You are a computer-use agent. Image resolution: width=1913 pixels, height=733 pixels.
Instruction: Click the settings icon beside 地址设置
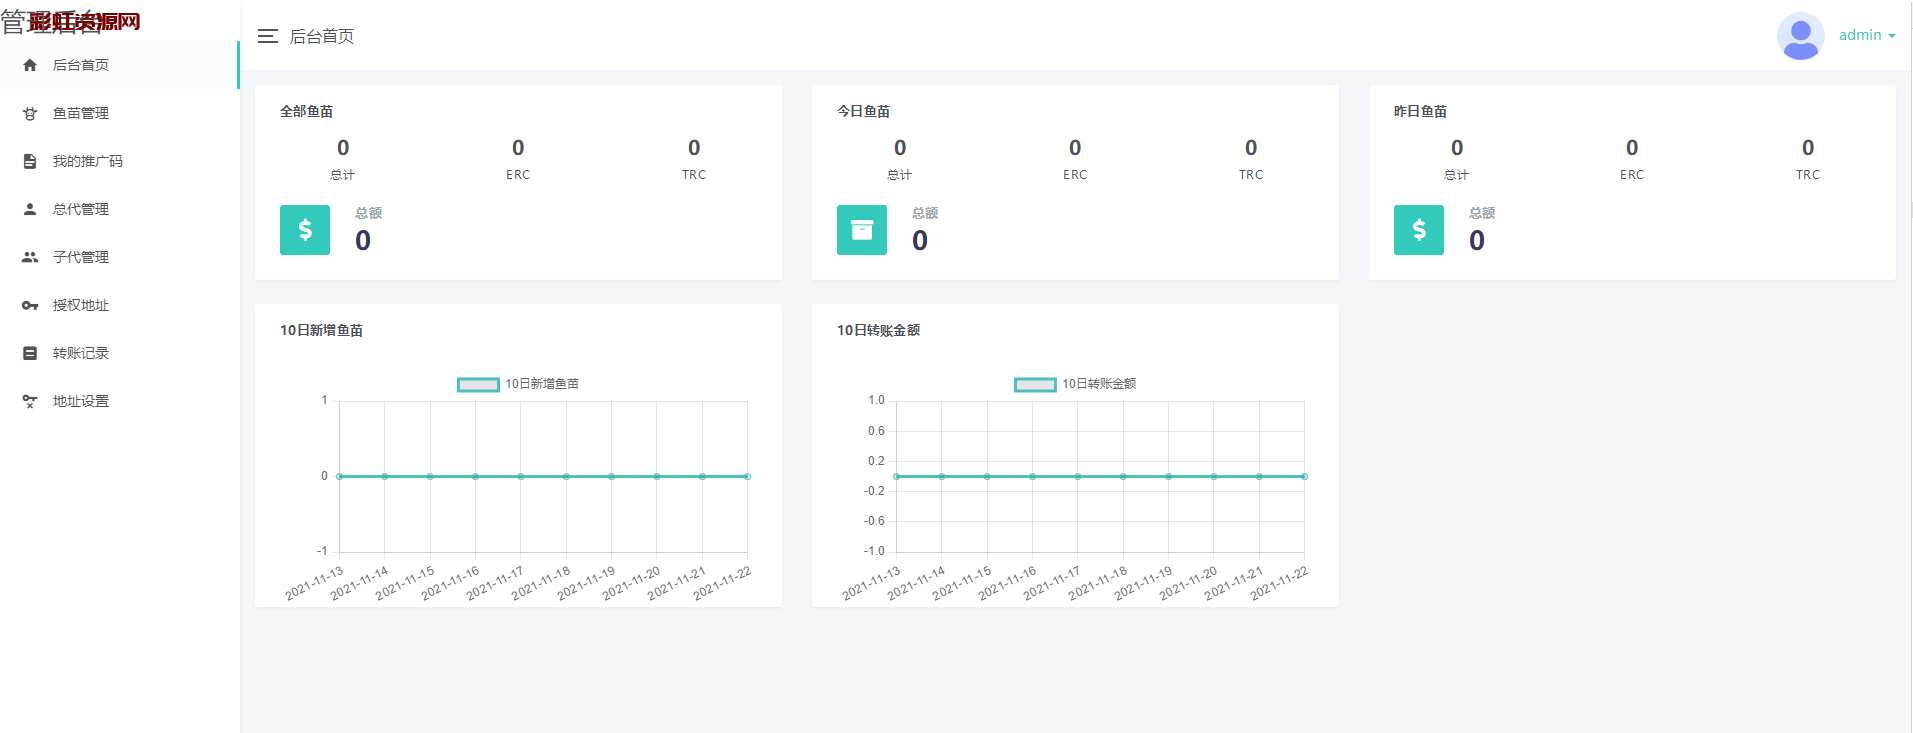pos(30,401)
